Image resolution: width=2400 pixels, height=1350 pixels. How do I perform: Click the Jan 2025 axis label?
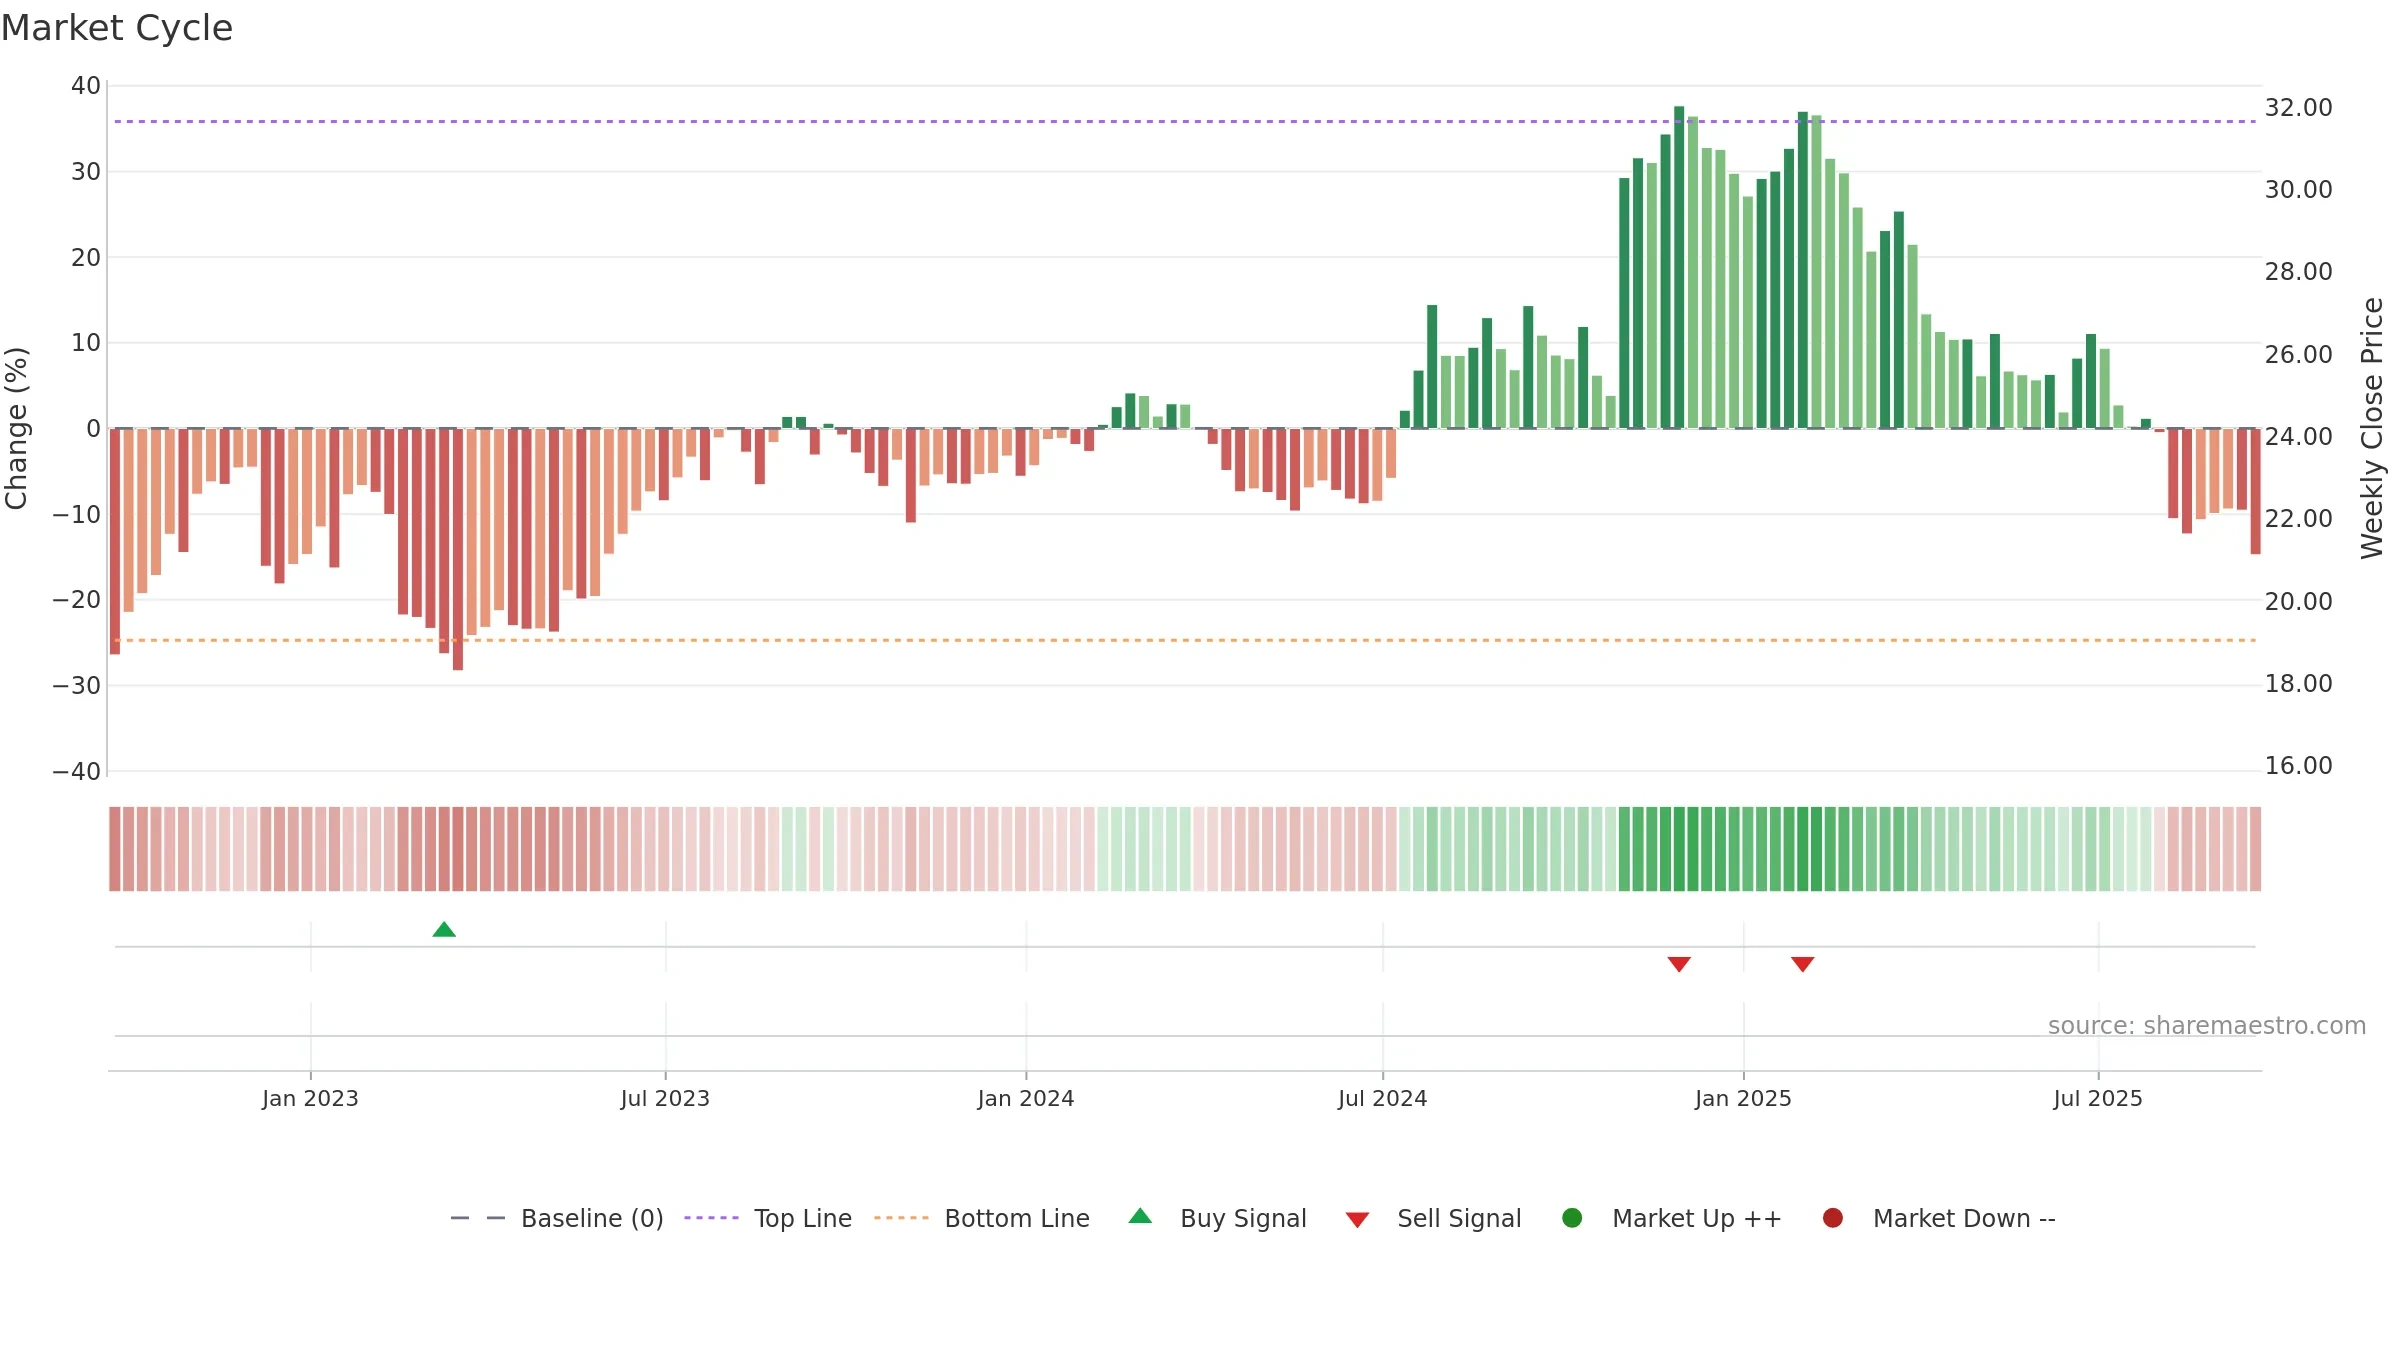[x=1743, y=1098]
